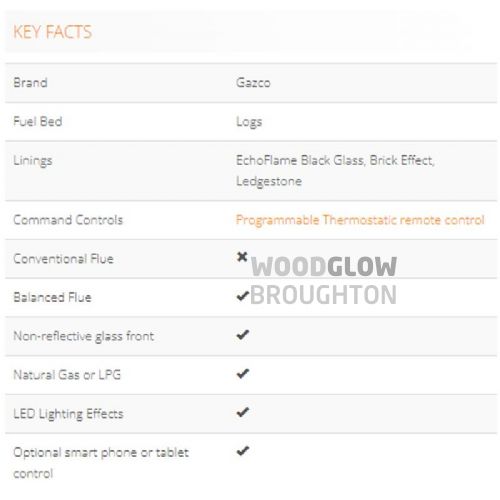Select the Brand row label
Image resolution: width=500 pixels, height=500 pixels.
30,83
